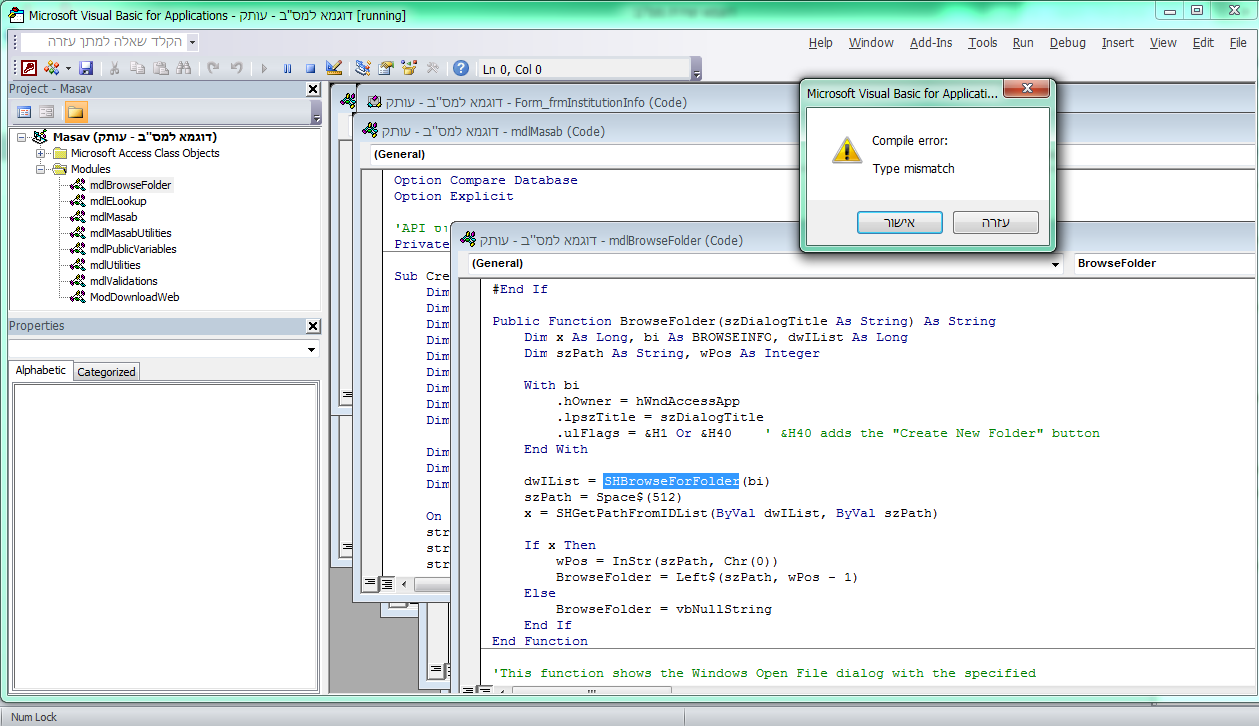Viewport: 1259px width, 726px height.
Task: Expand Microsoft Access Class Objects folder
Action: tap(41, 153)
